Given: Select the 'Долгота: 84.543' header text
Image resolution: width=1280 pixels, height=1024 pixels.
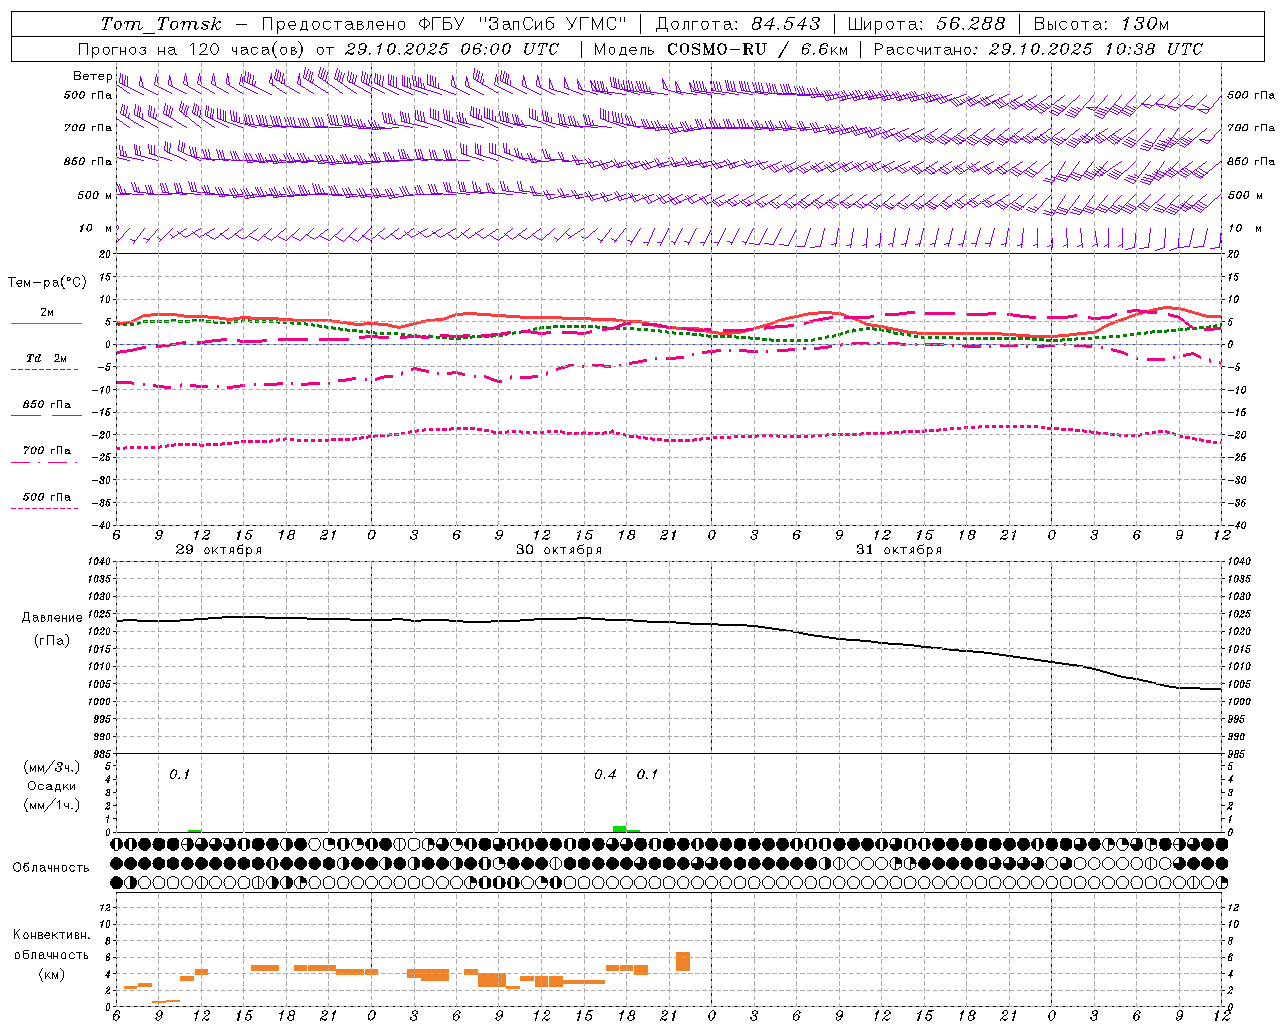Looking at the screenshot, I should [738, 24].
